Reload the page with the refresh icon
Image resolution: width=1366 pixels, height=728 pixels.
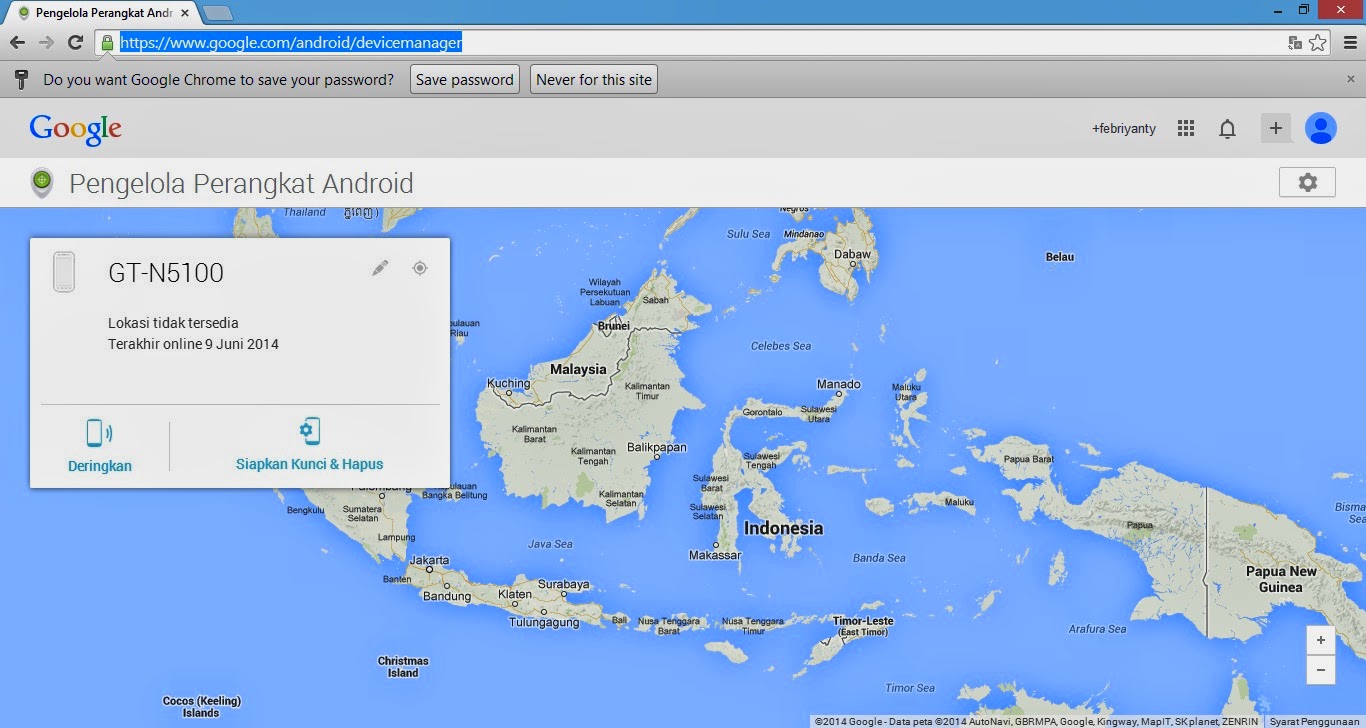75,42
